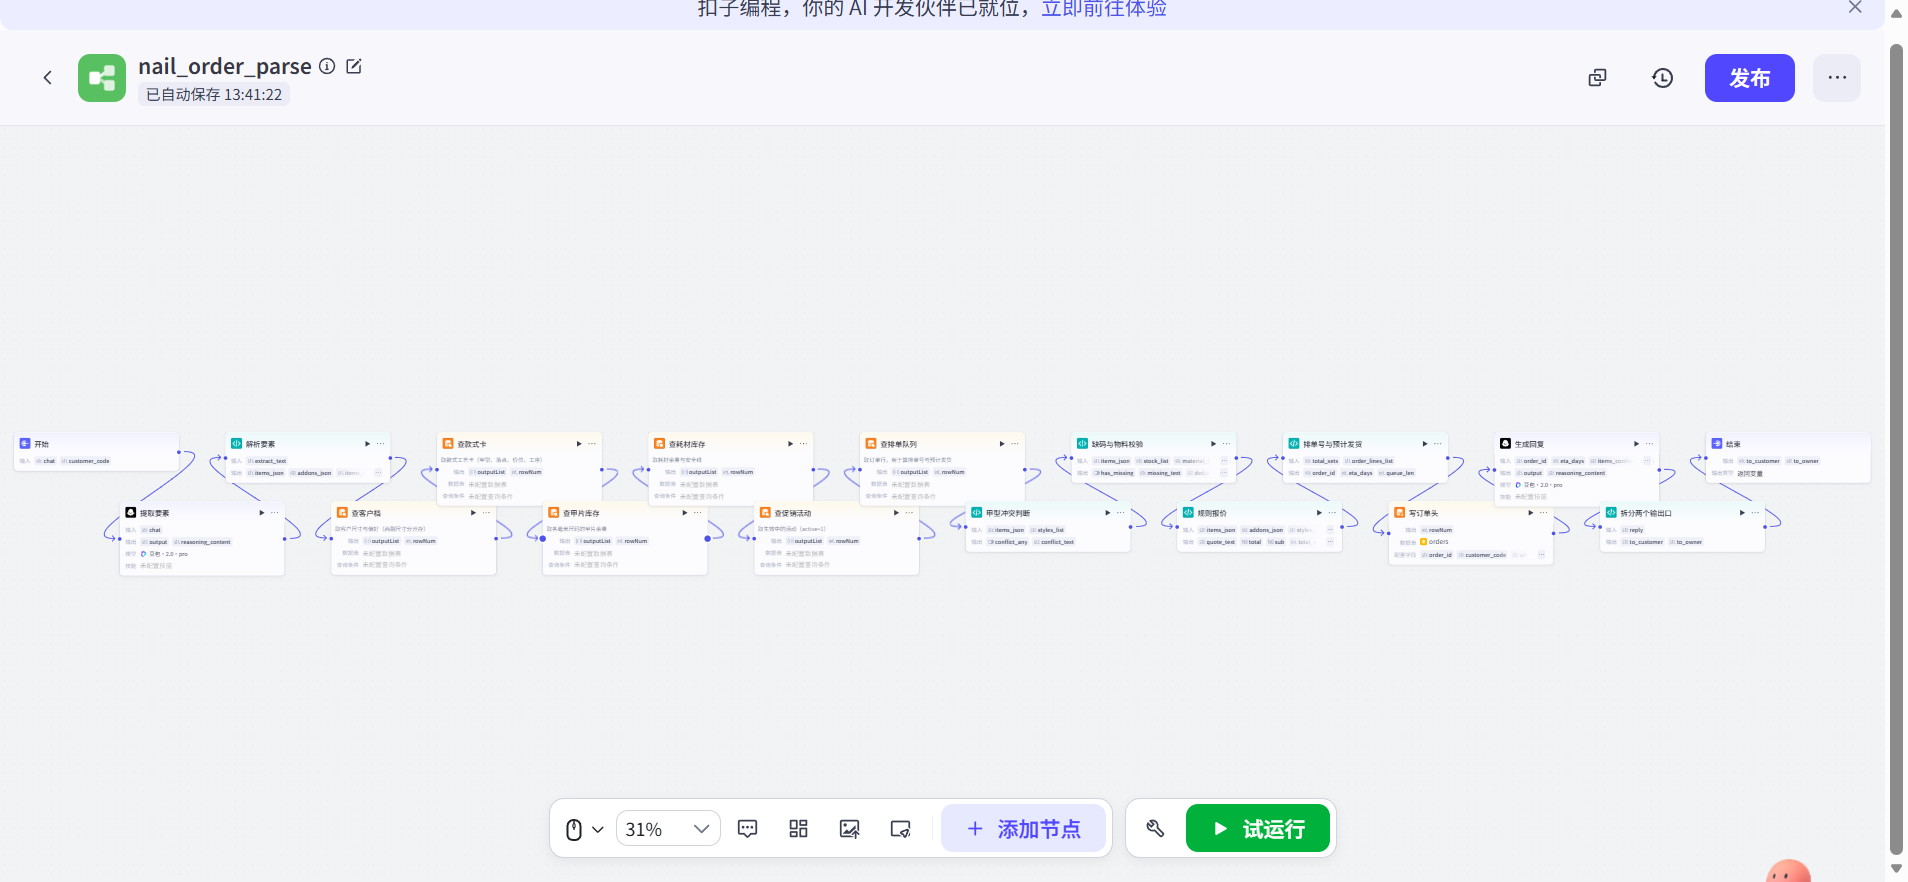Click the 甲型冲突判断 code node icon

[977, 512]
